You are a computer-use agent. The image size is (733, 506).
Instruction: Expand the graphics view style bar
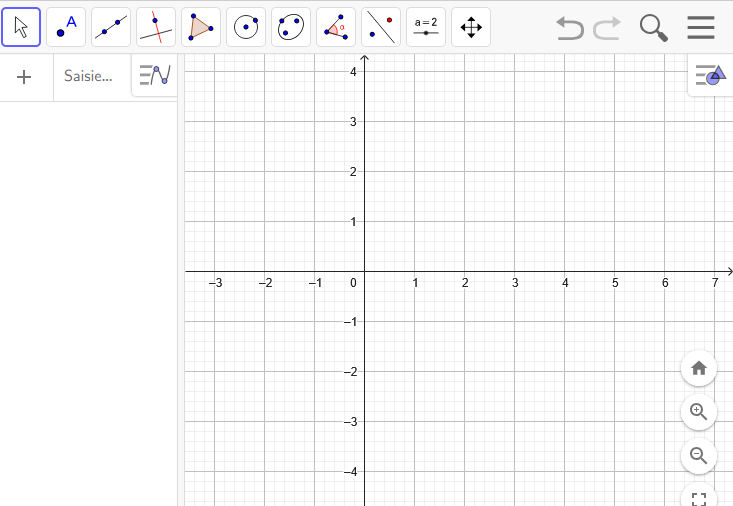[710, 75]
